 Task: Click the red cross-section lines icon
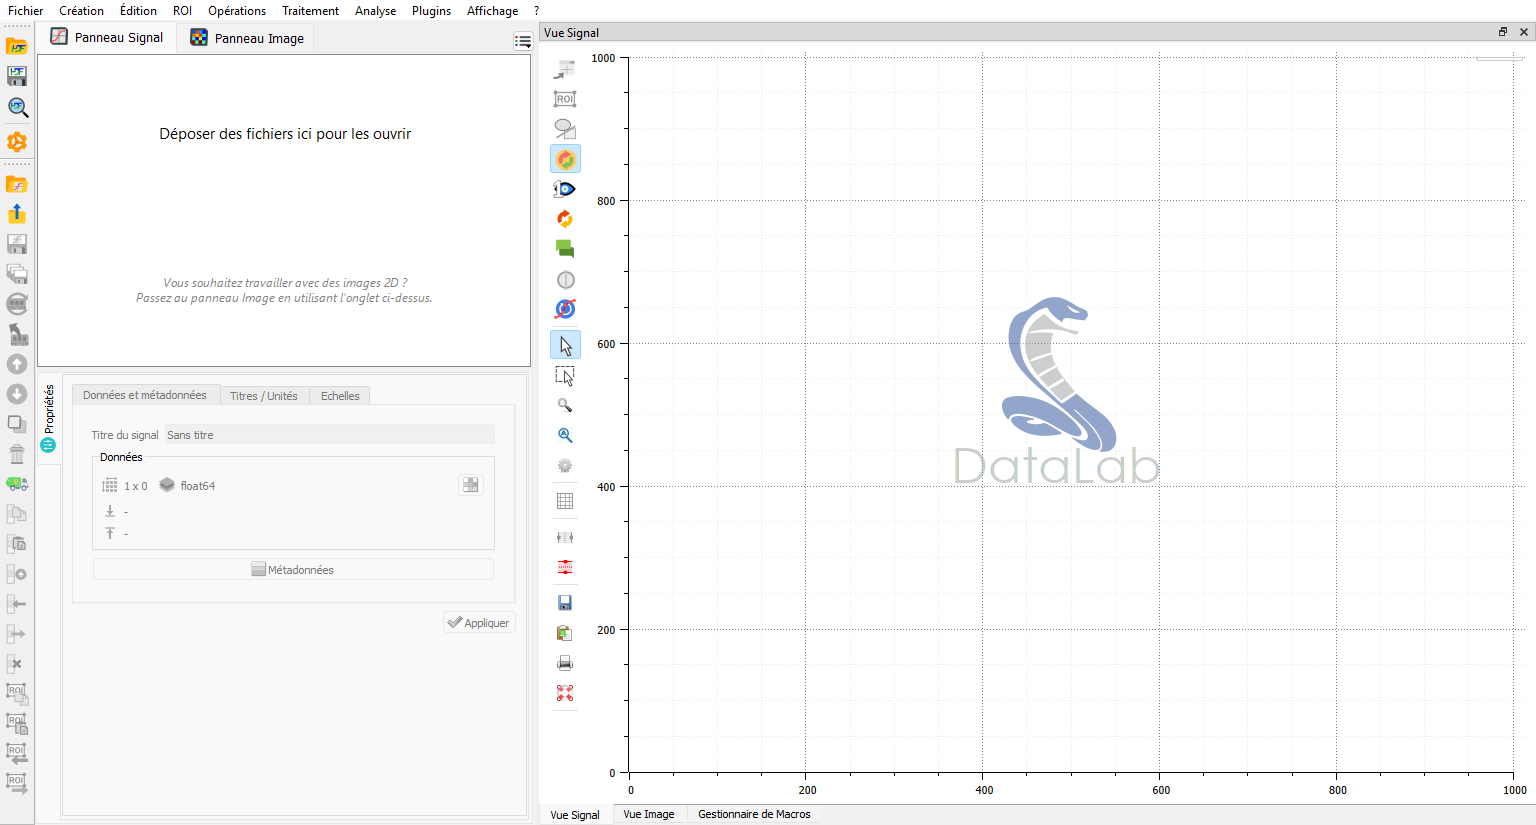tap(565, 567)
